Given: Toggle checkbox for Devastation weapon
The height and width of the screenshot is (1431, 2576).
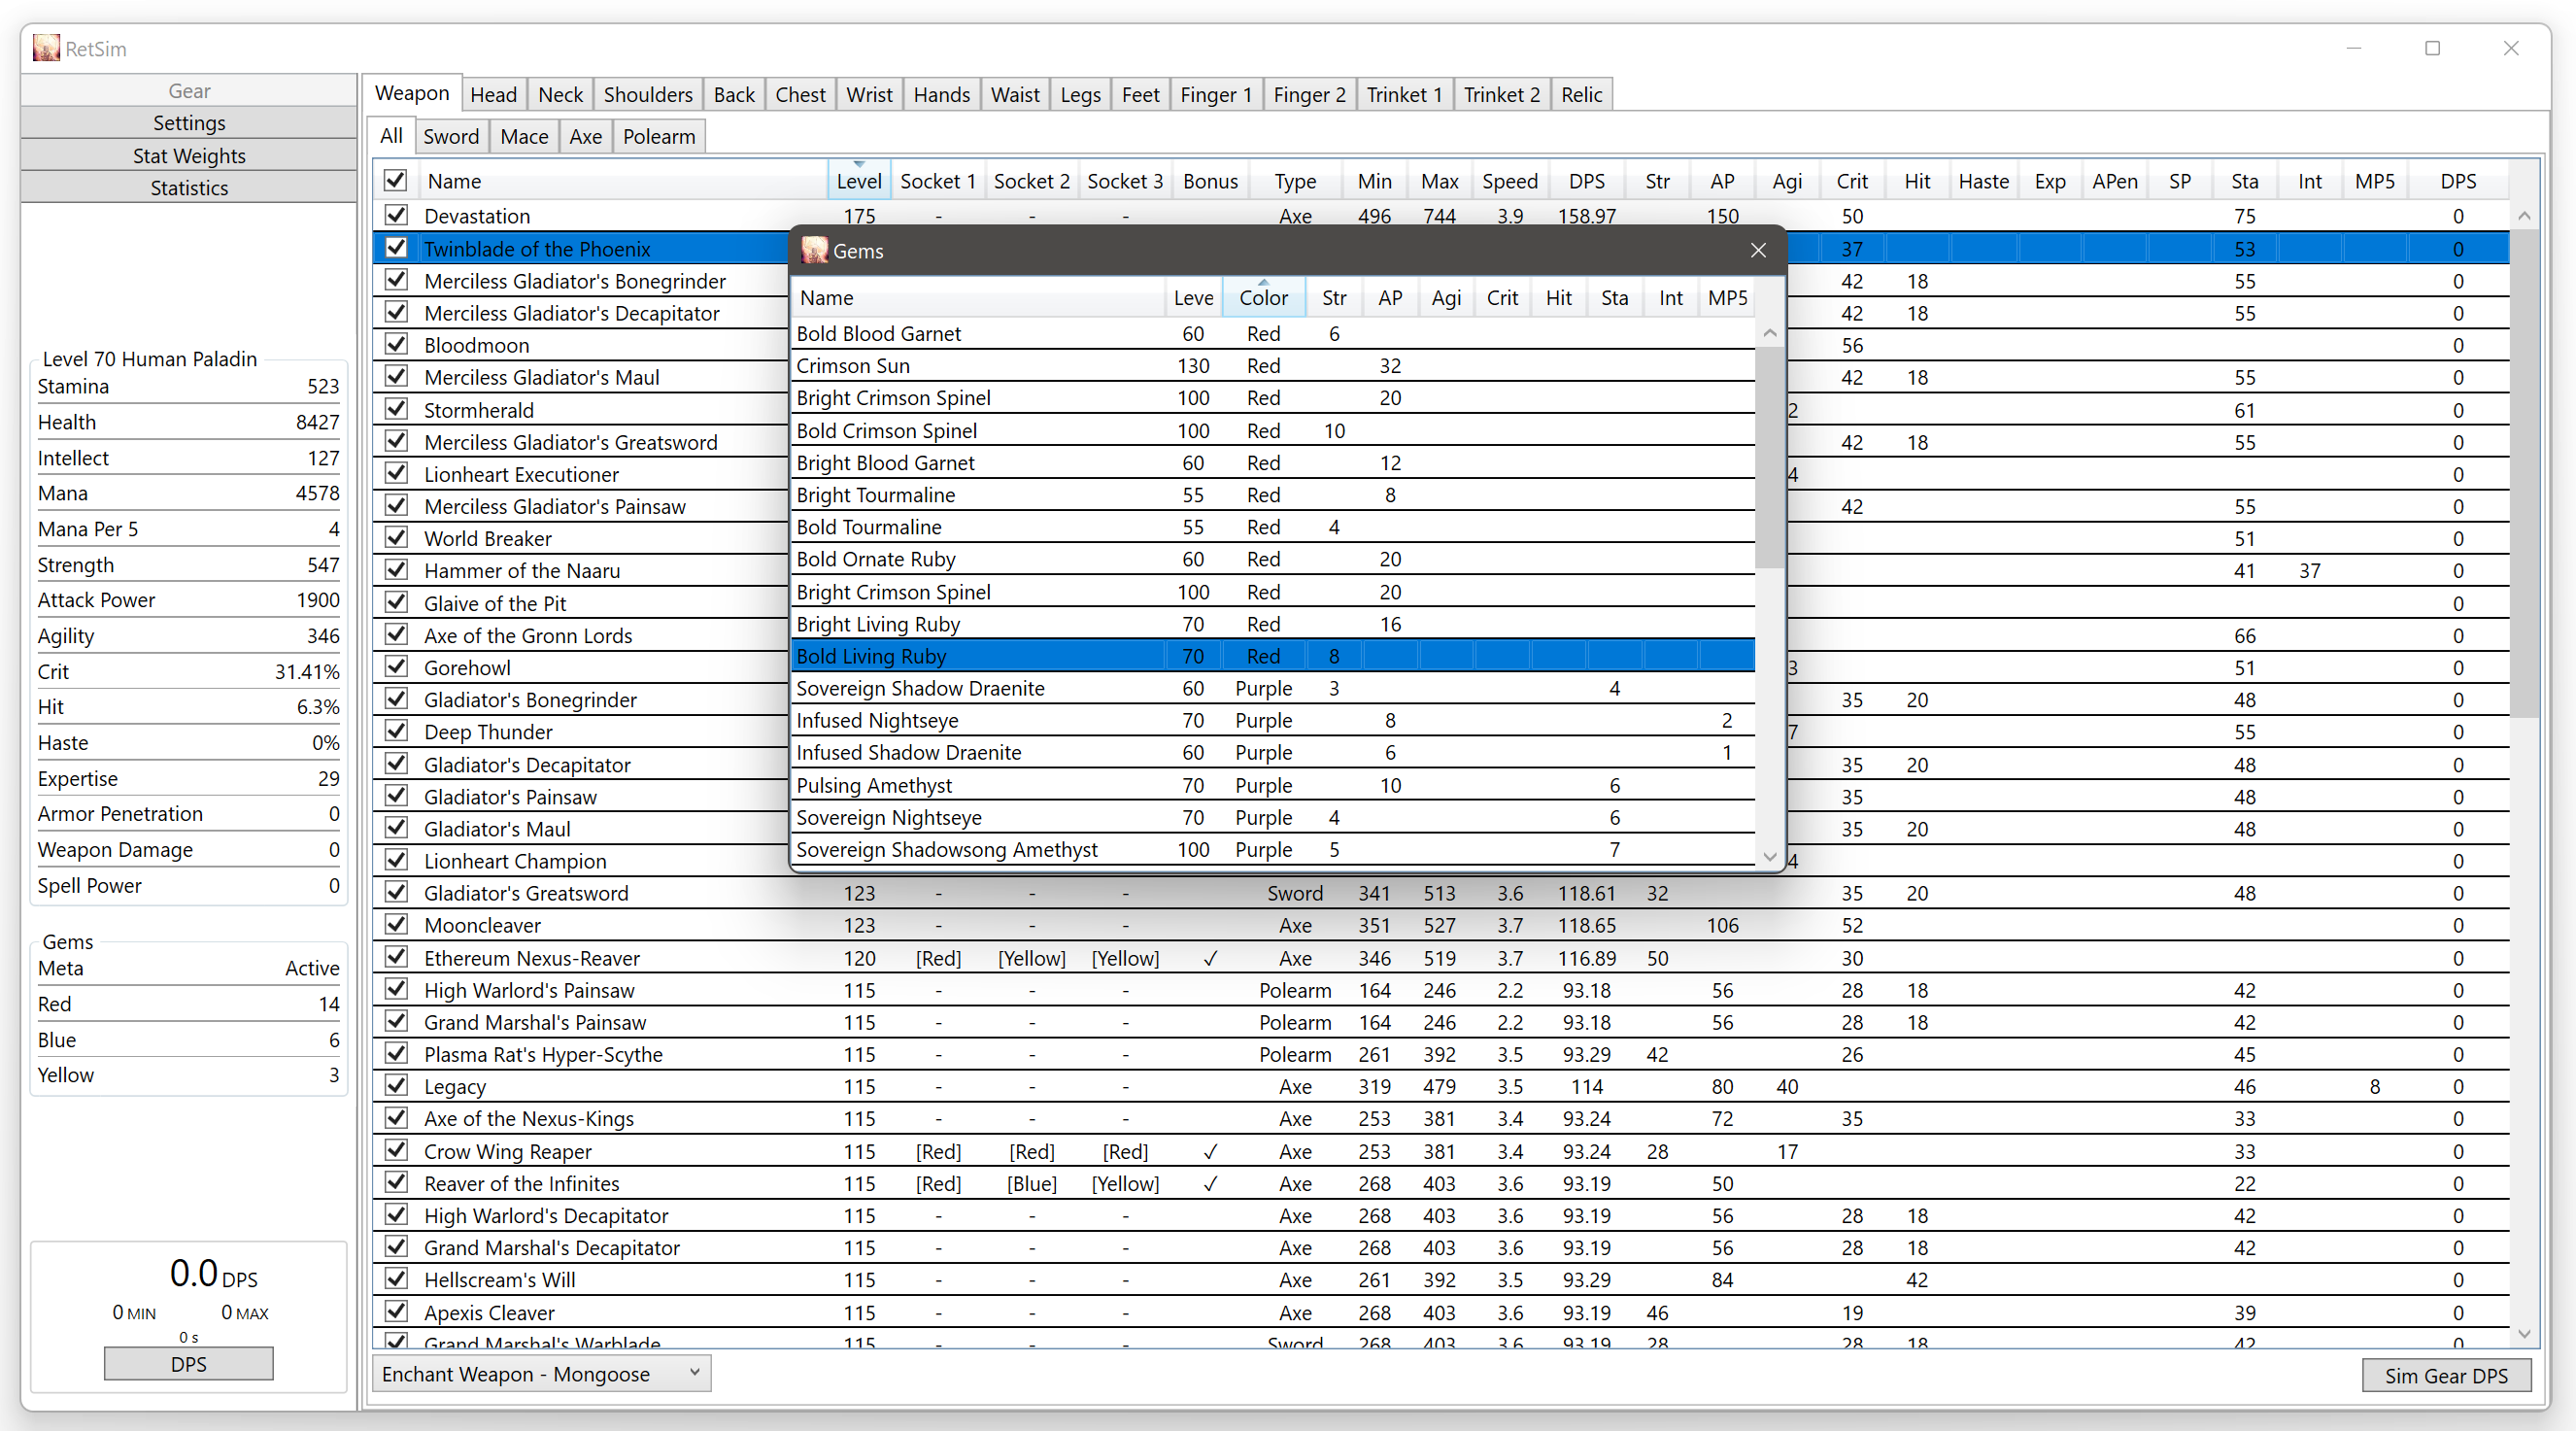Looking at the screenshot, I should pyautogui.click(x=394, y=215).
